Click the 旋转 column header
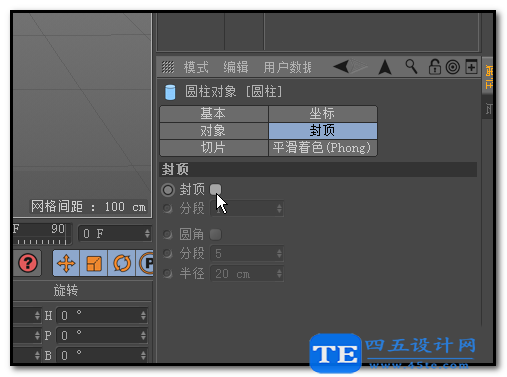This screenshot has width=507, height=377. point(66,291)
